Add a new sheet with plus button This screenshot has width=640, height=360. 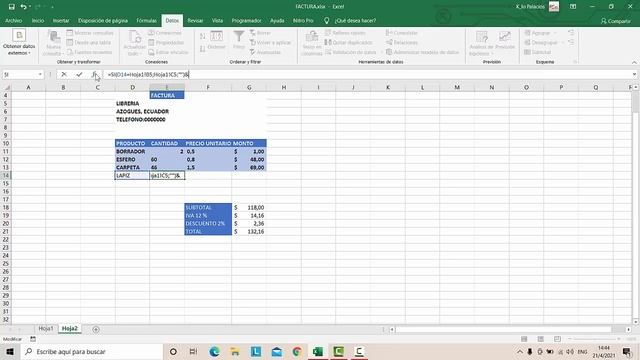pyautogui.click(x=96, y=329)
